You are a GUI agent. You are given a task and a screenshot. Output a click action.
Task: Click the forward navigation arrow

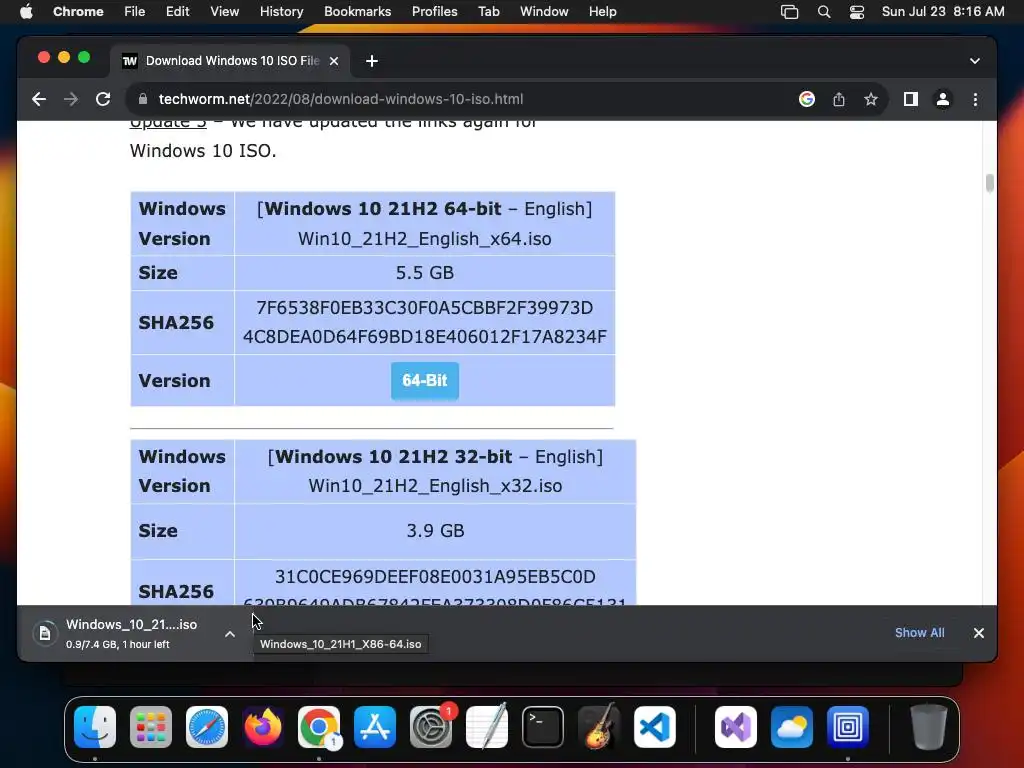coord(71,99)
